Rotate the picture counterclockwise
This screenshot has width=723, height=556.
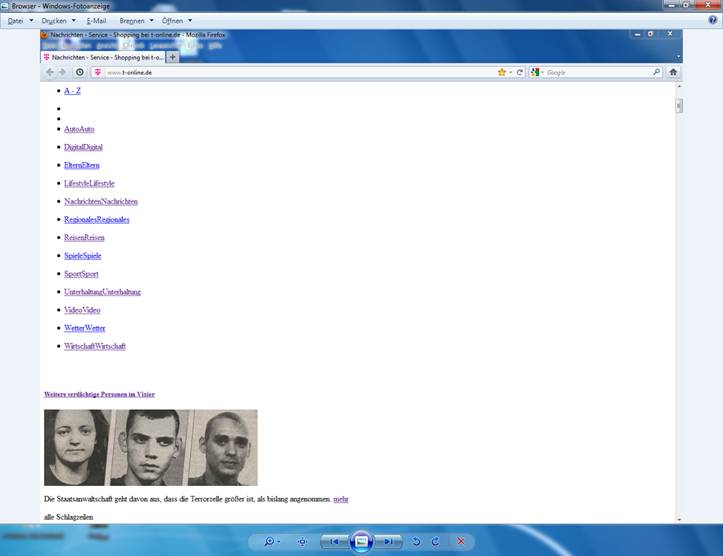(416, 541)
